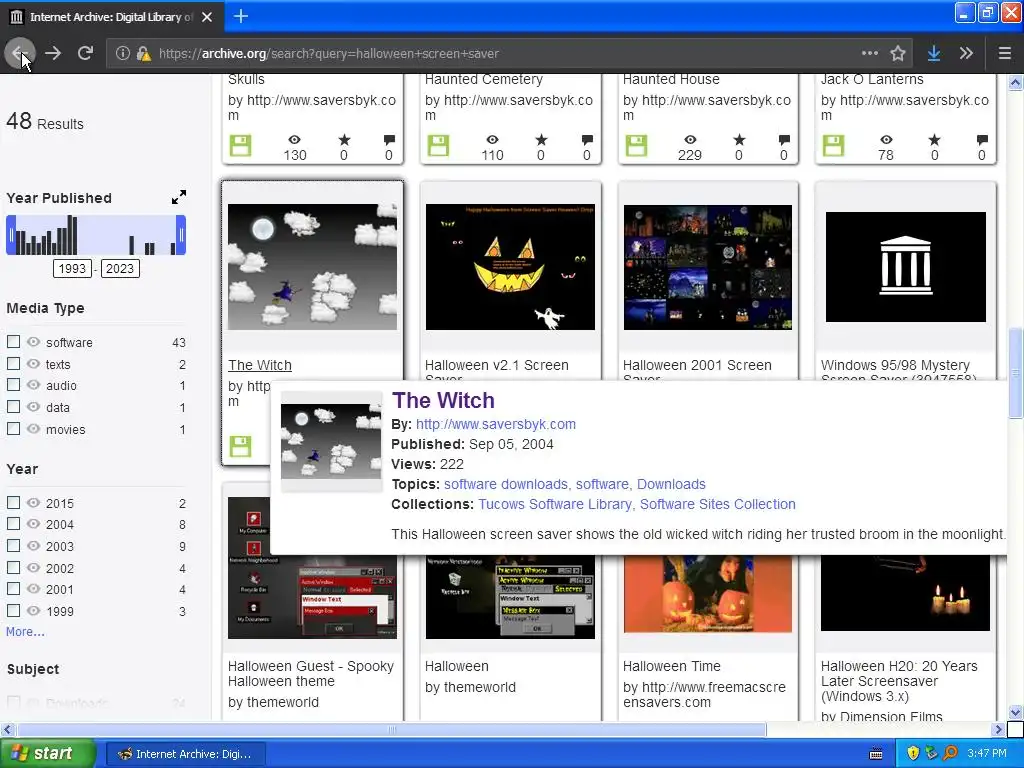Open The Witch card title link
Image resolution: width=1024 pixels, height=768 pixels.
pyautogui.click(x=260, y=365)
